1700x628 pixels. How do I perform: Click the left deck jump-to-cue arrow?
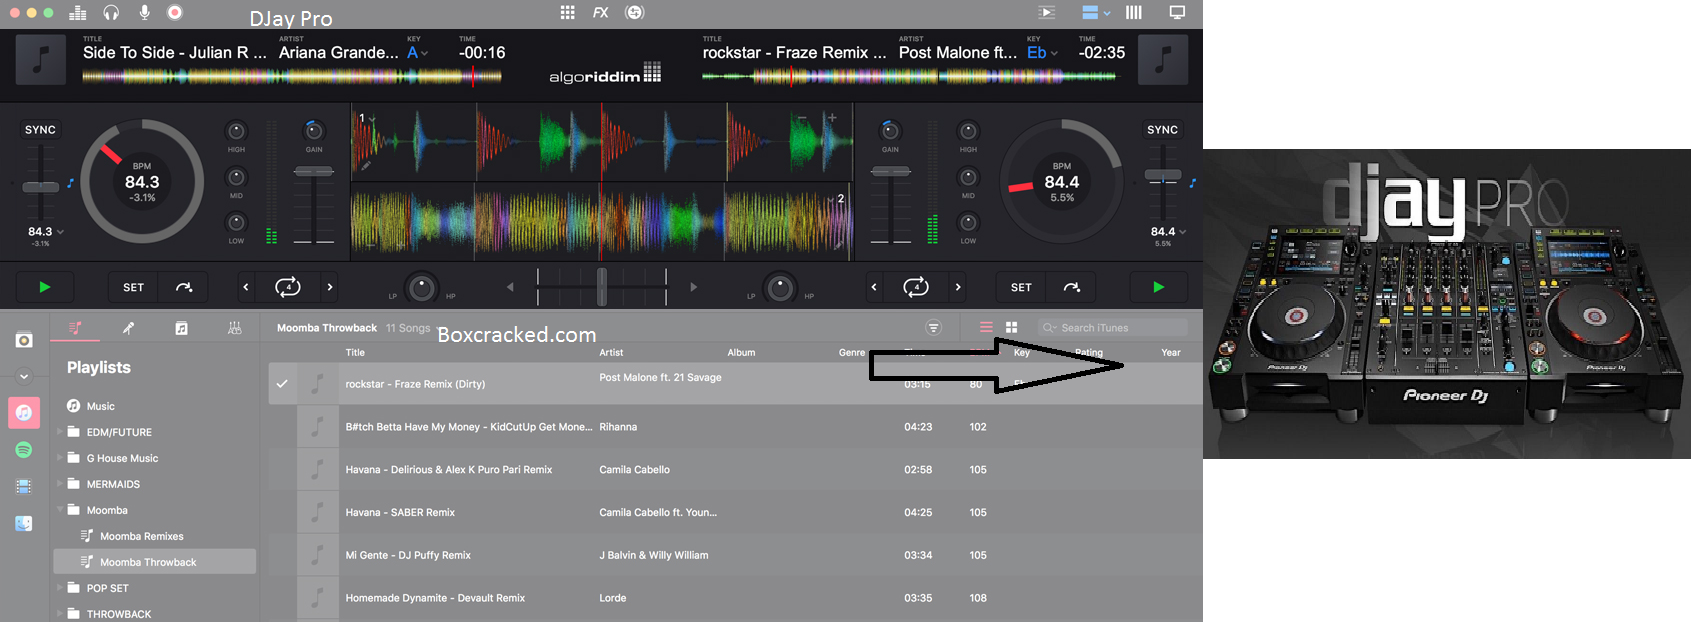[184, 287]
